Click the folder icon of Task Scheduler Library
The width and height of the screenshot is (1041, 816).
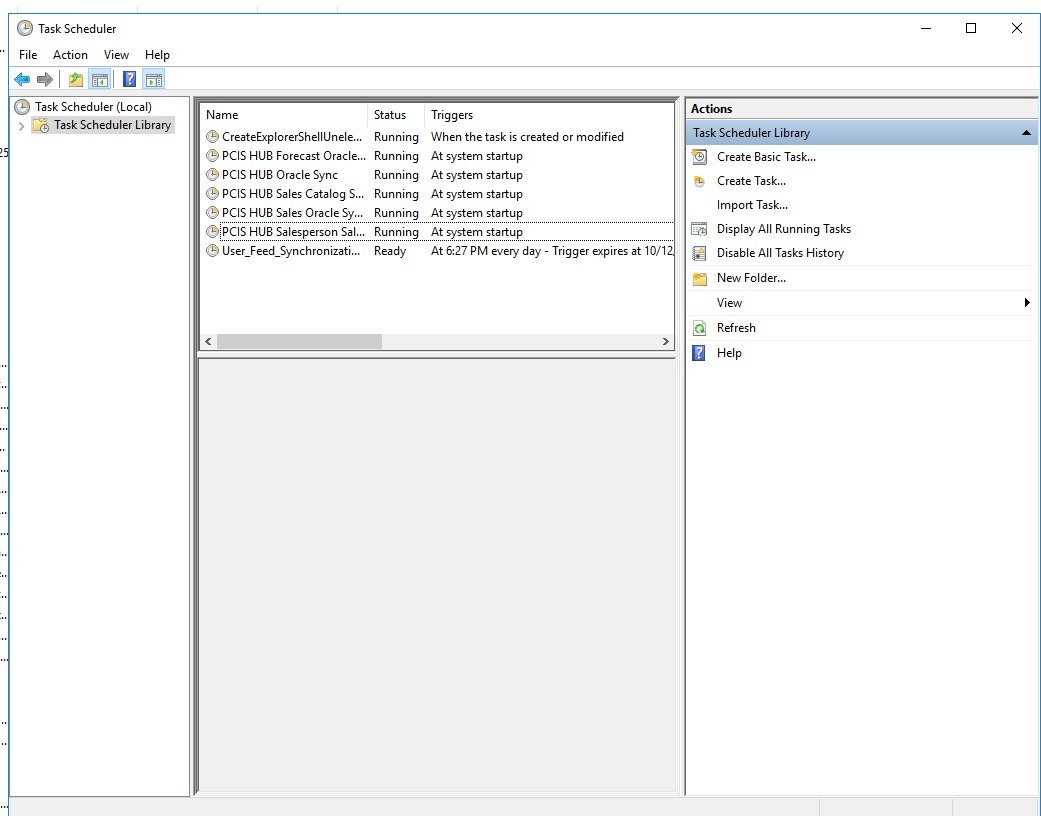click(40, 125)
